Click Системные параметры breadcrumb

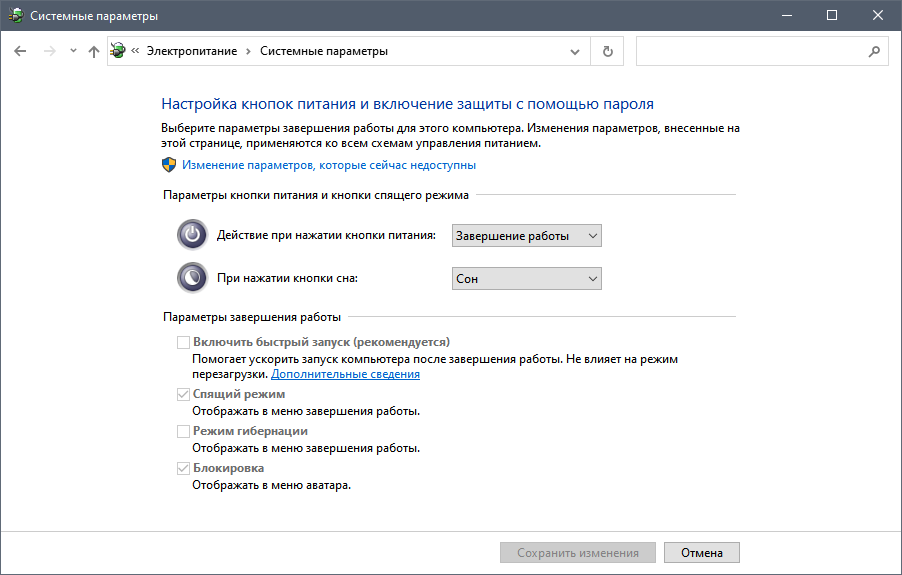tap(324, 51)
